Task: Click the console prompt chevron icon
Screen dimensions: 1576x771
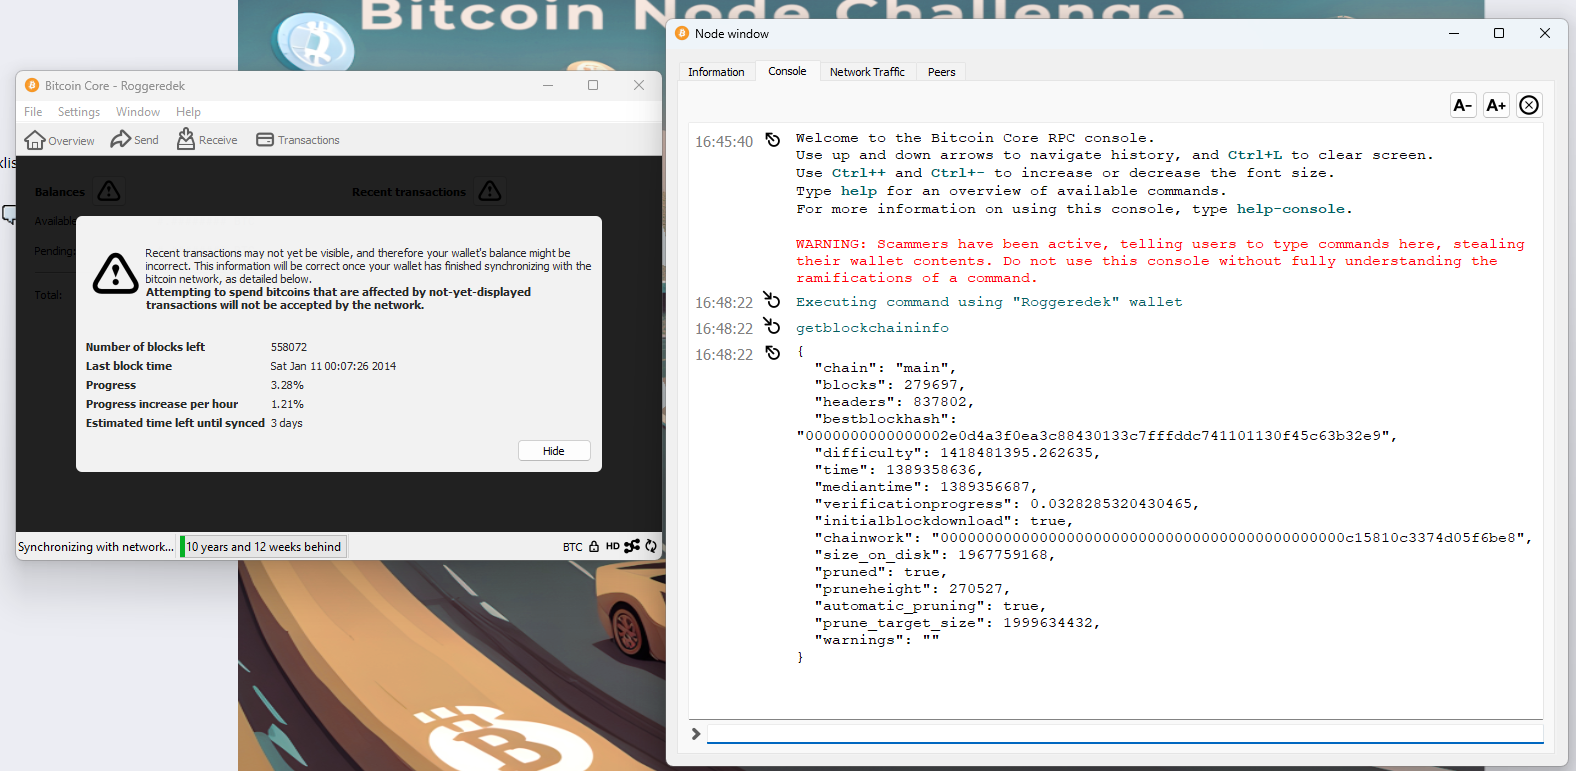Action: [696, 734]
